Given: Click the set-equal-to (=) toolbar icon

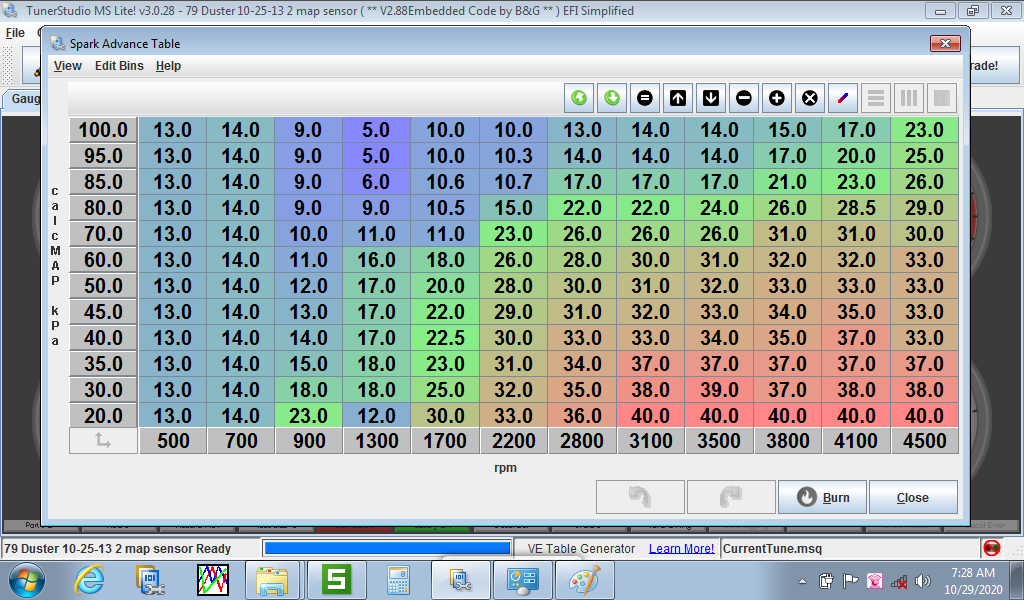Looking at the screenshot, I should coord(645,98).
